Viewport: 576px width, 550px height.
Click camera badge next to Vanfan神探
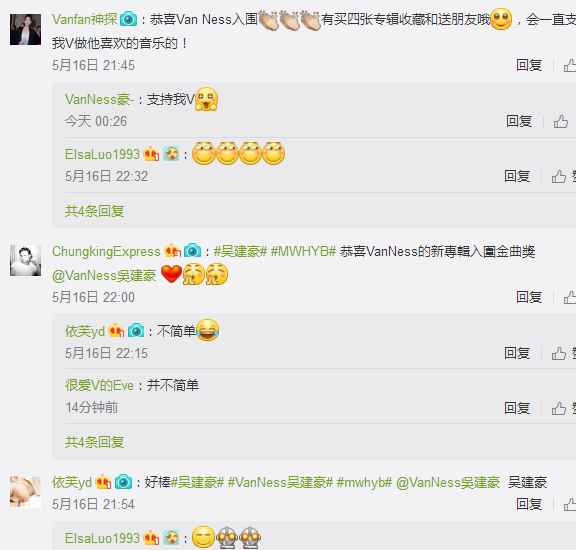coord(129,19)
